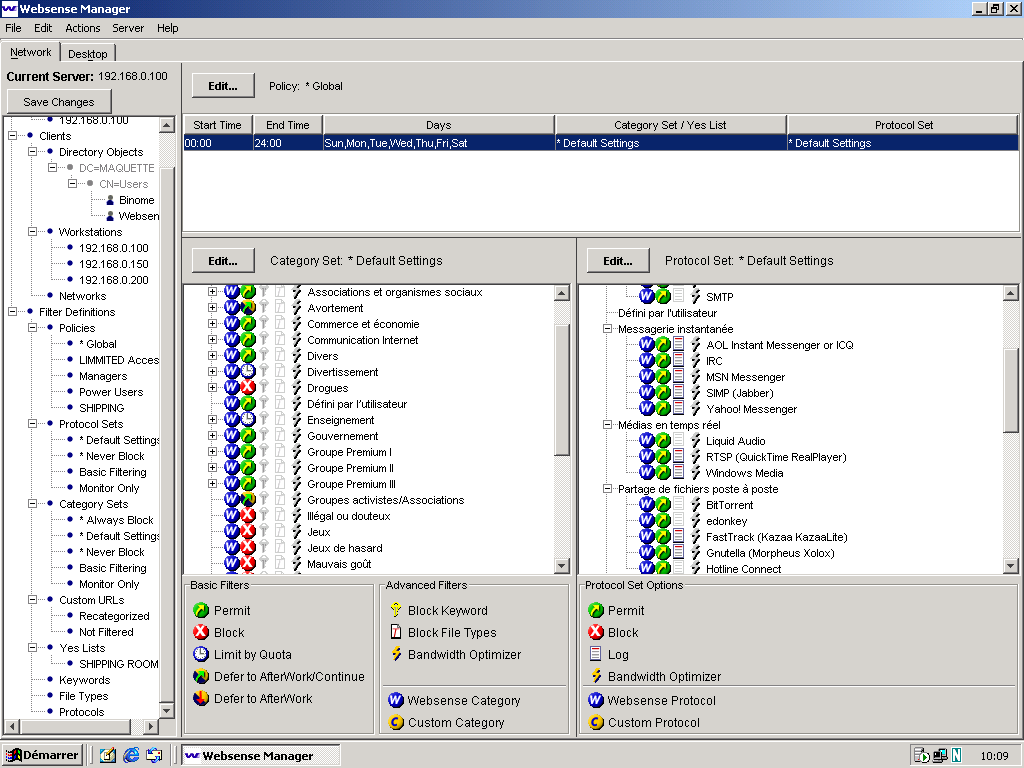The image size is (1024, 768).
Task: Click the Limit by Quota clock icon
Action: coord(201,655)
